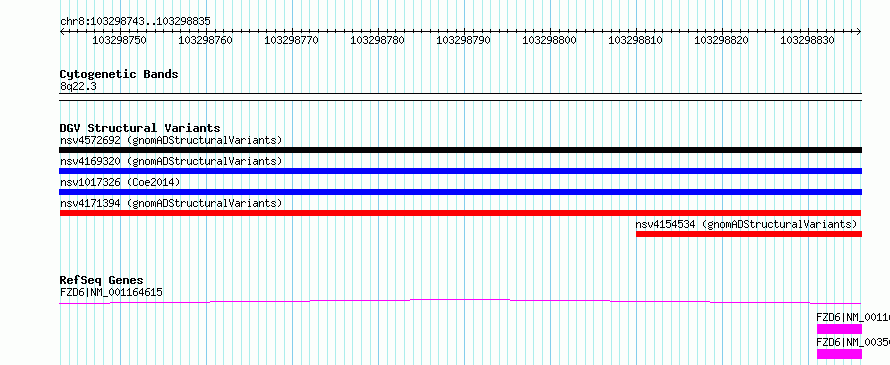890x365 pixels.
Task: Open the nsv1017326 (Coe2014) label
Action: click(x=120, y=182)
